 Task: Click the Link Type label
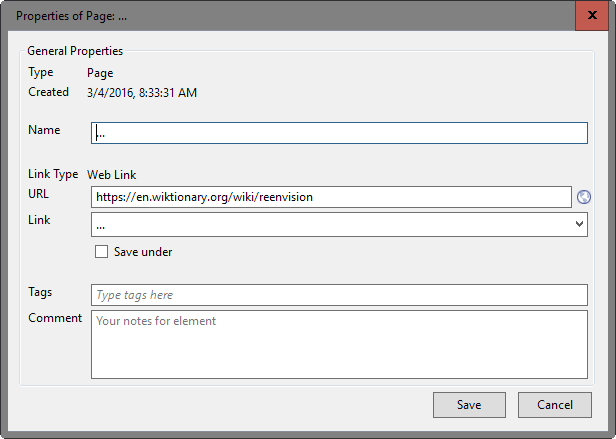pyautogui.click(x=53, y=174)
